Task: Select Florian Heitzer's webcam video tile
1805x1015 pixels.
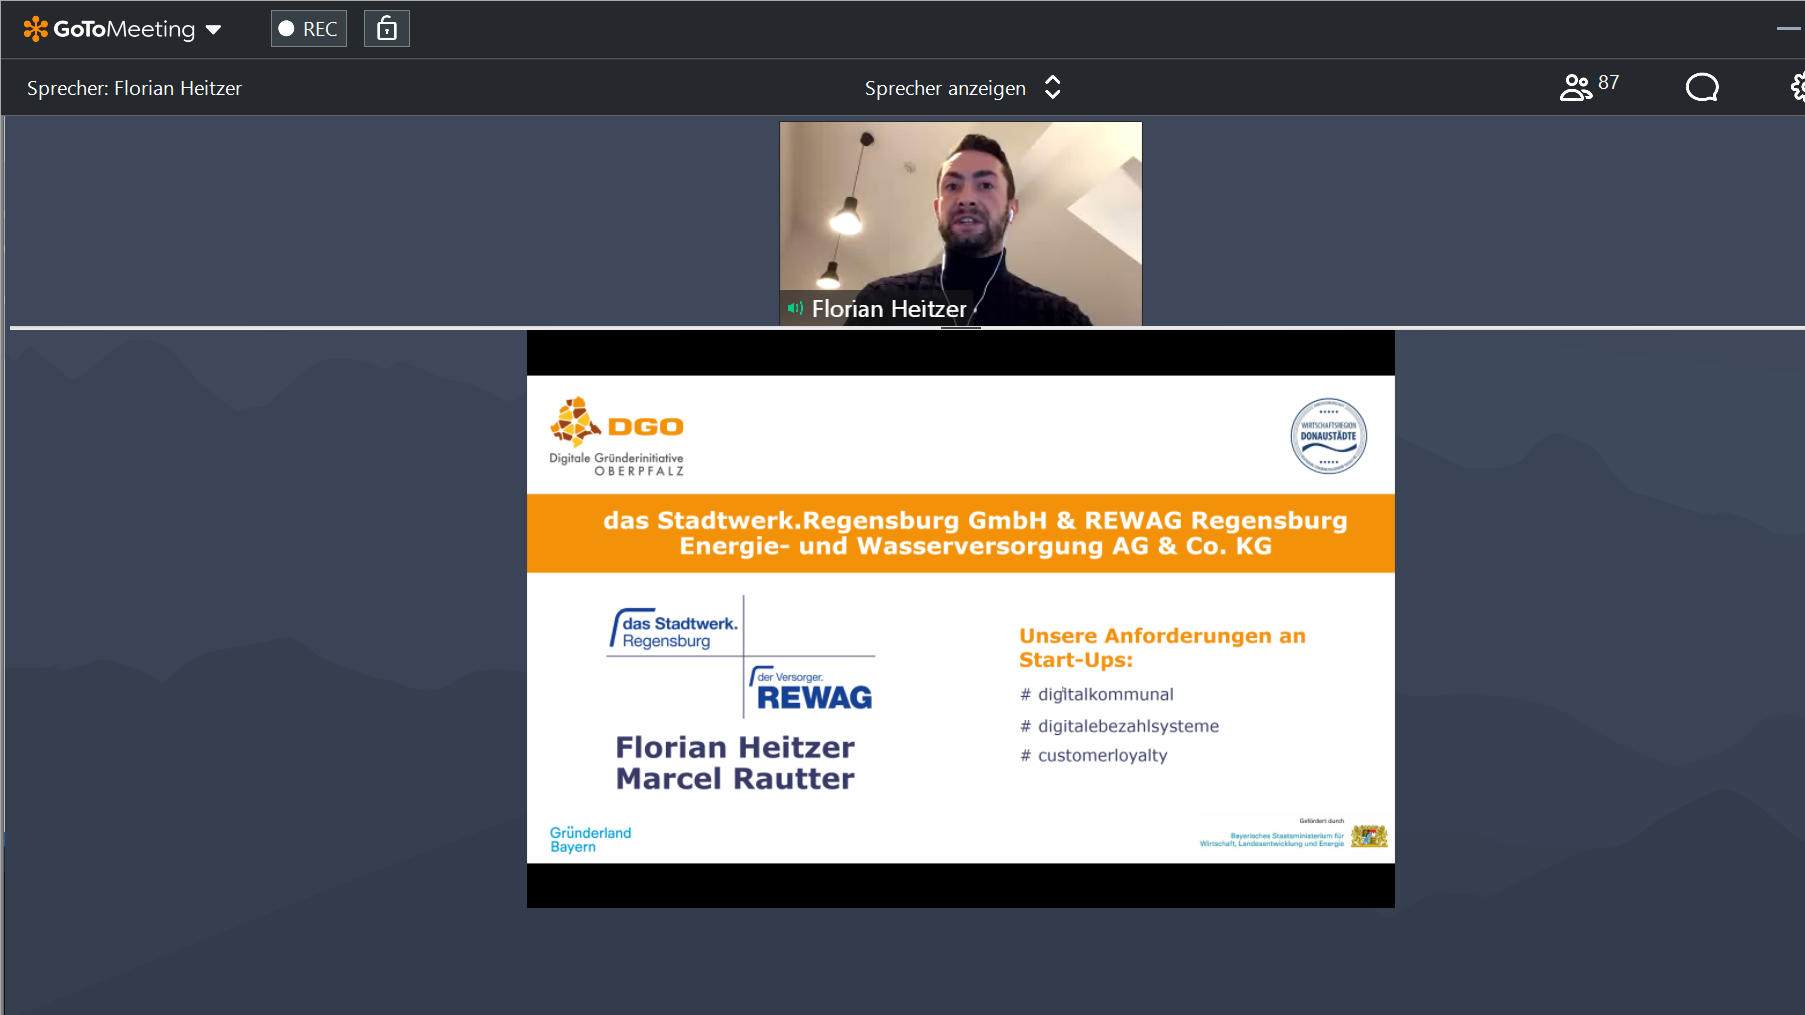Action: [960, 210]
